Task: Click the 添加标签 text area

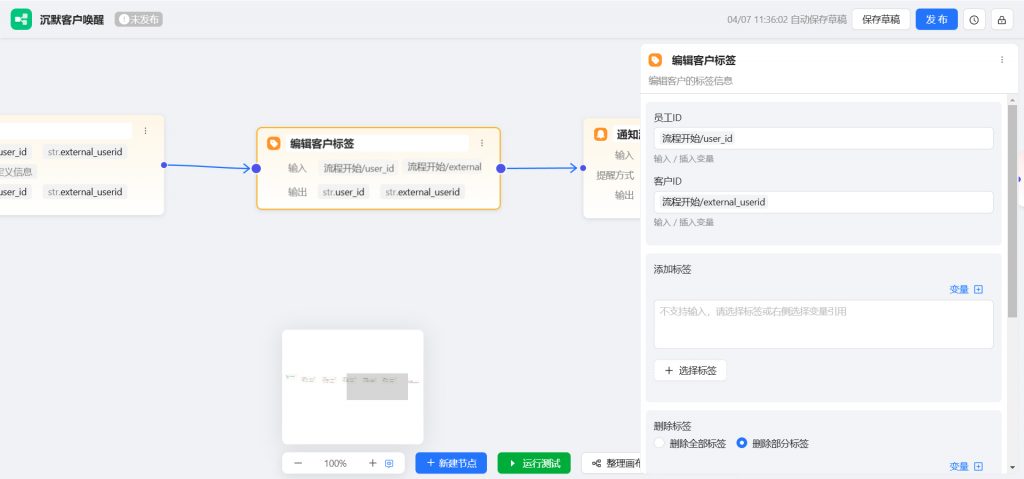Action: [824, 324]
